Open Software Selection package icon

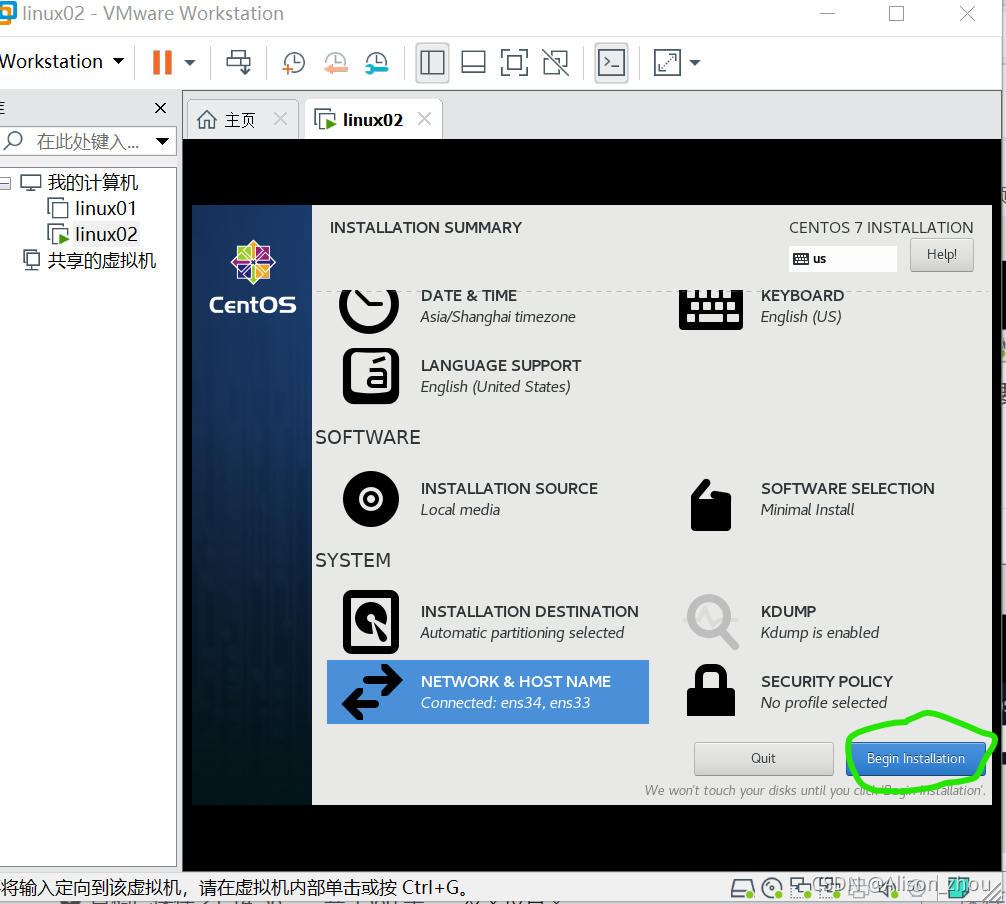(x=711, y=505)
